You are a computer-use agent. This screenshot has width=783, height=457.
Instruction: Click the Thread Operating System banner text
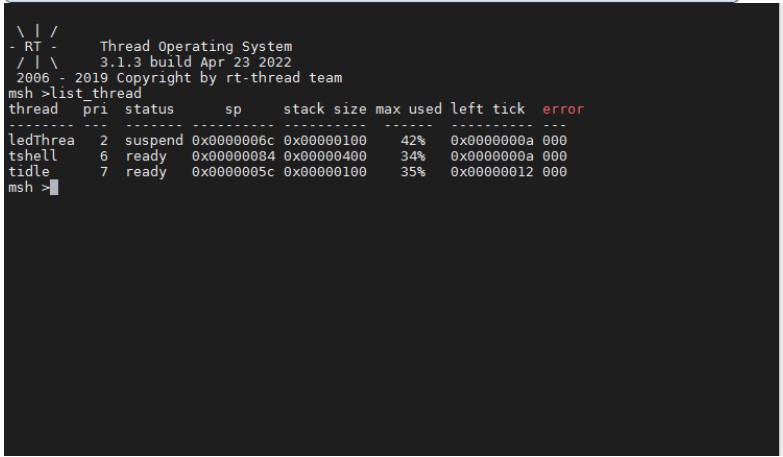pos(196,46)
